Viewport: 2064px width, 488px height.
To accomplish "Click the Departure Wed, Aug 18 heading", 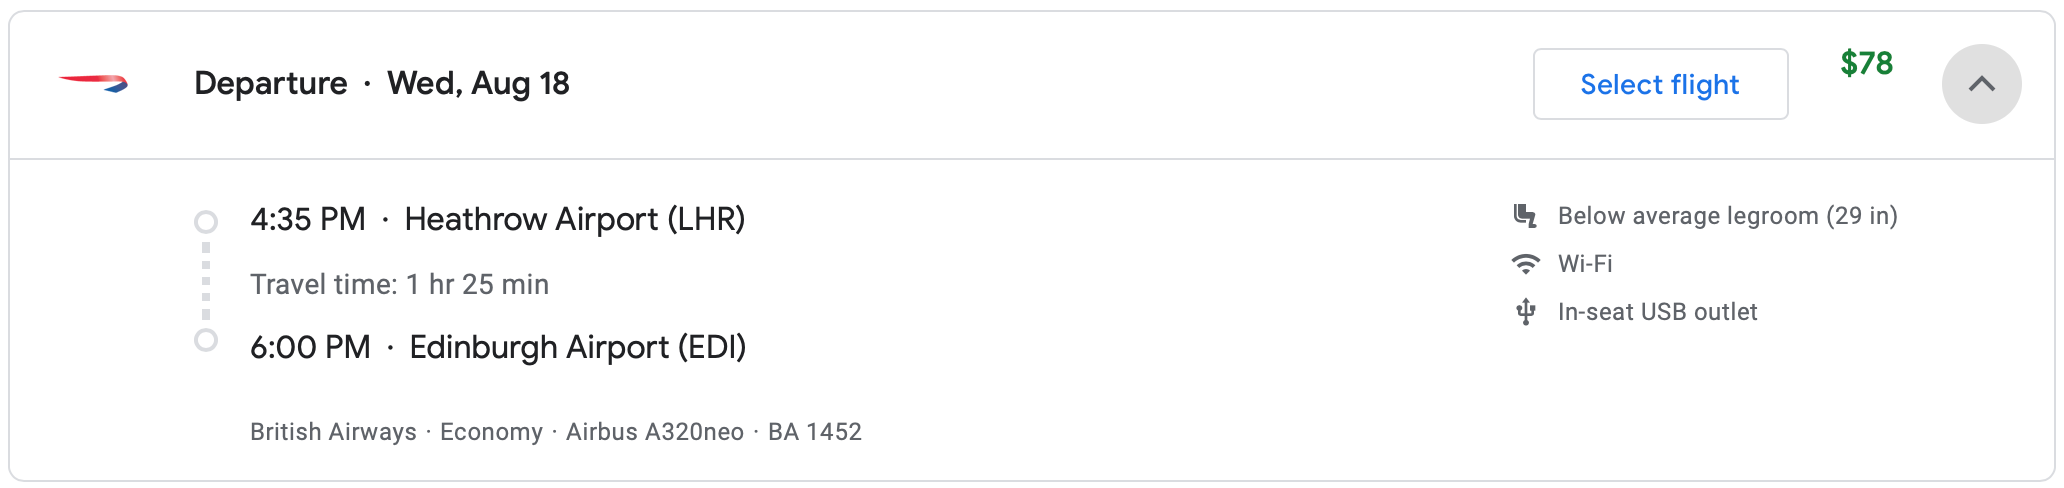I will pyautogui.click(x=382, y=83).
